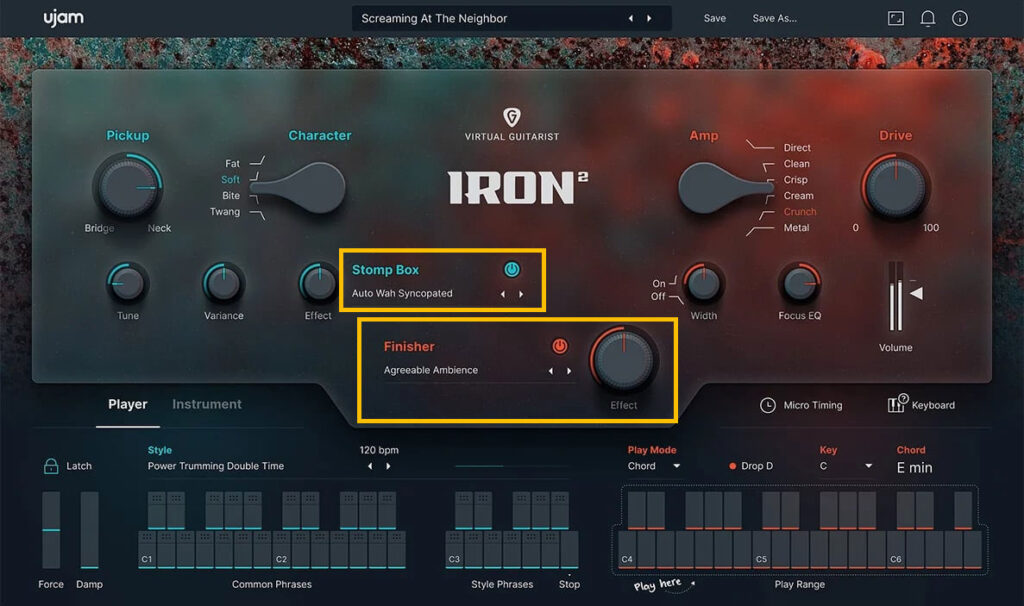Click the ujam logo
Image resolution: width=1024 pixels, height=606 pixels.
[x=63, y=18]
